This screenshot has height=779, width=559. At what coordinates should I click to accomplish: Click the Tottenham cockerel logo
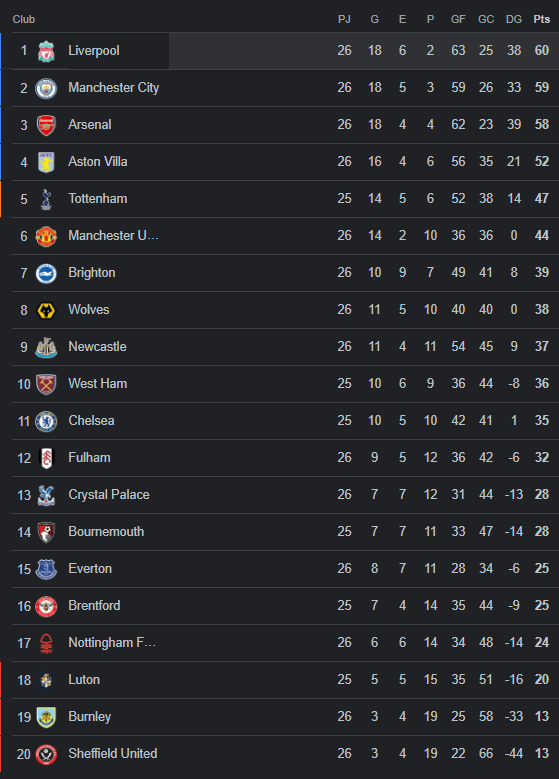[x=46, y=199]
